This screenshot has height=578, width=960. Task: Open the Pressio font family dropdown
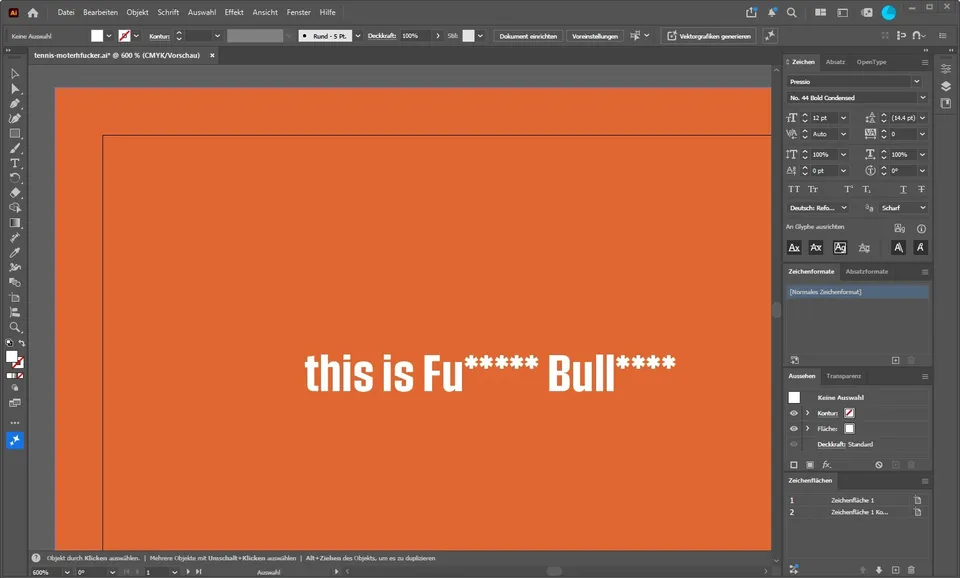pyautogui.click(x=917, y=81)
